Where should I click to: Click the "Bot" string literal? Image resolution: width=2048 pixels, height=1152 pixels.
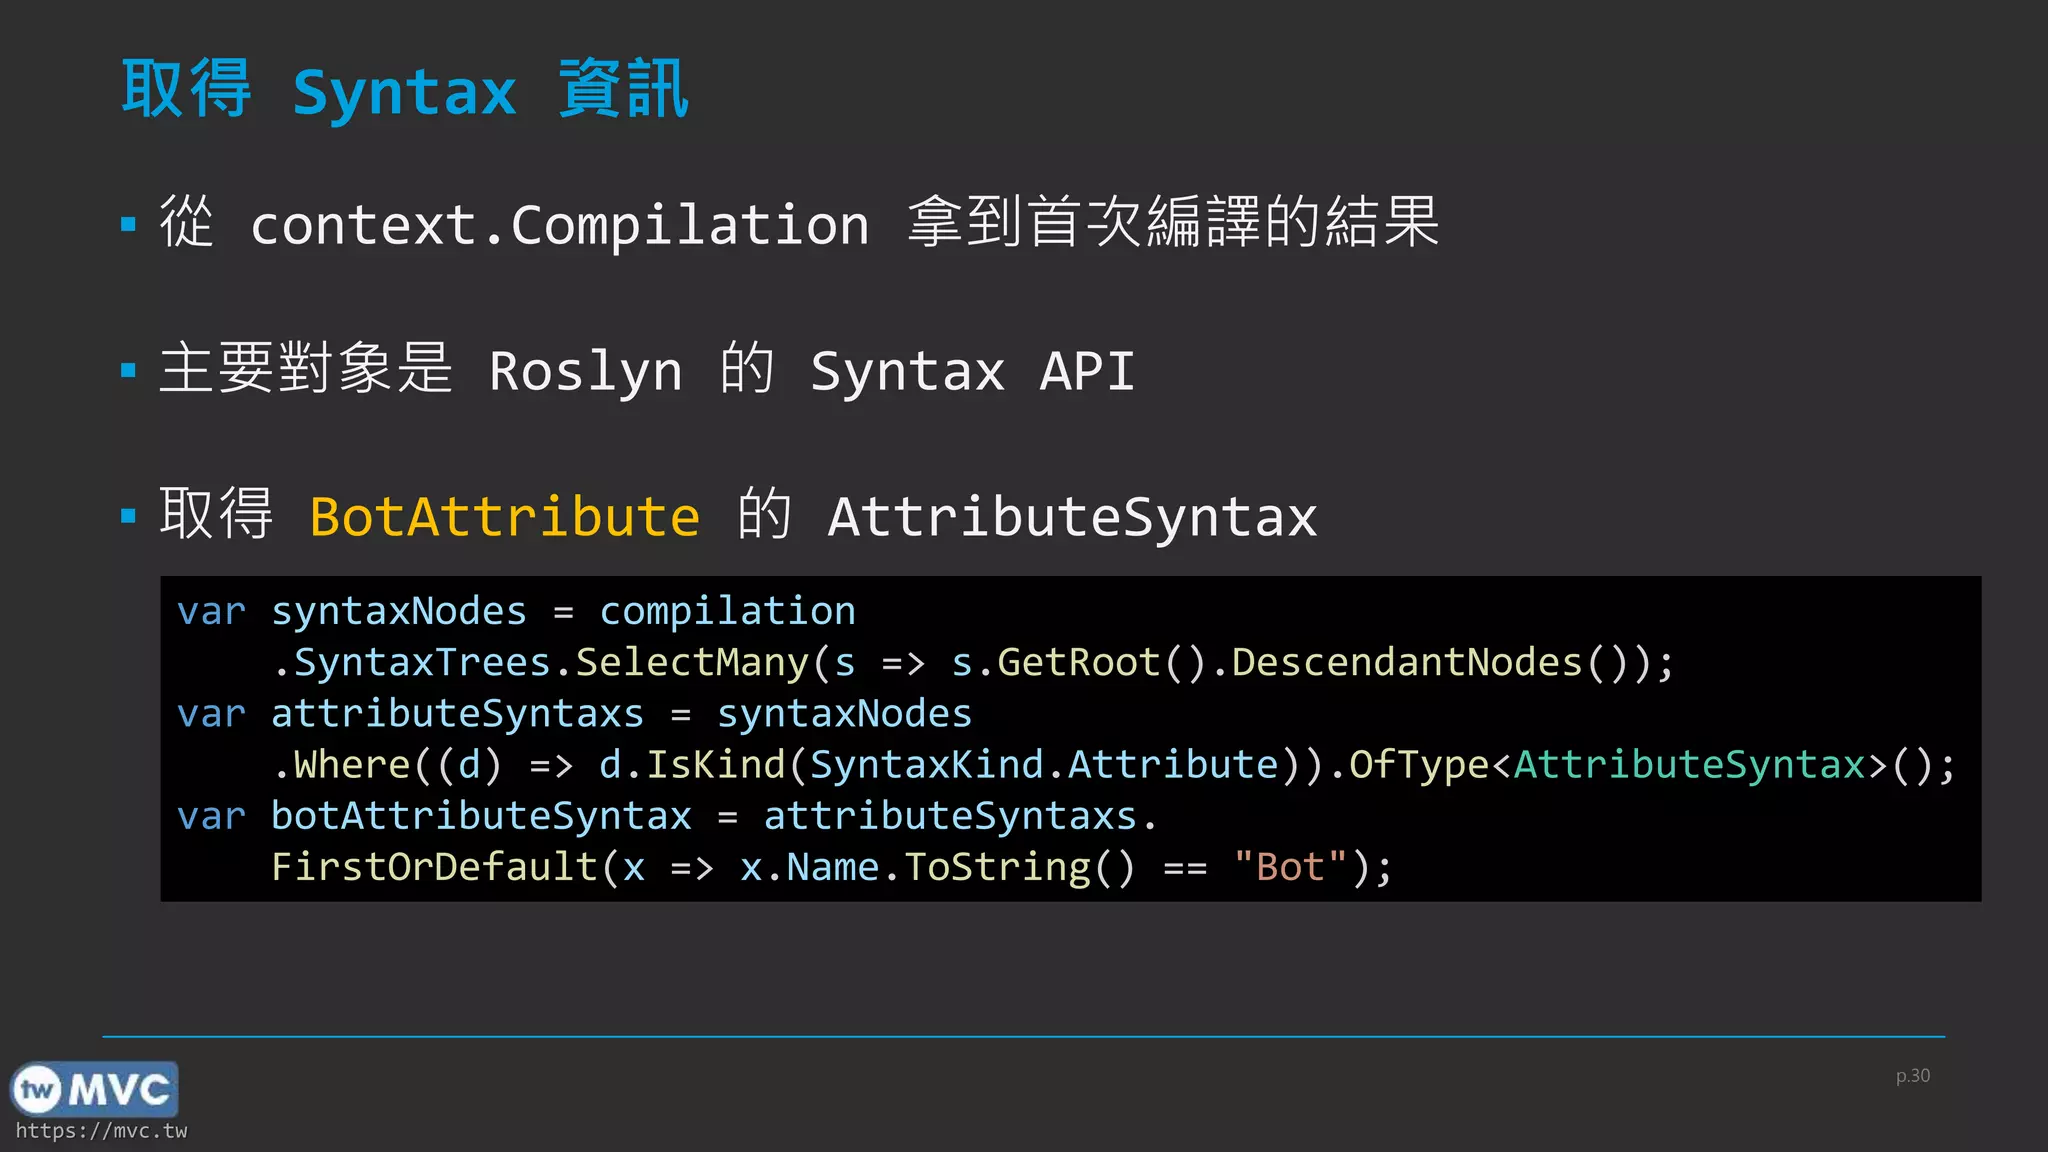1290,866
